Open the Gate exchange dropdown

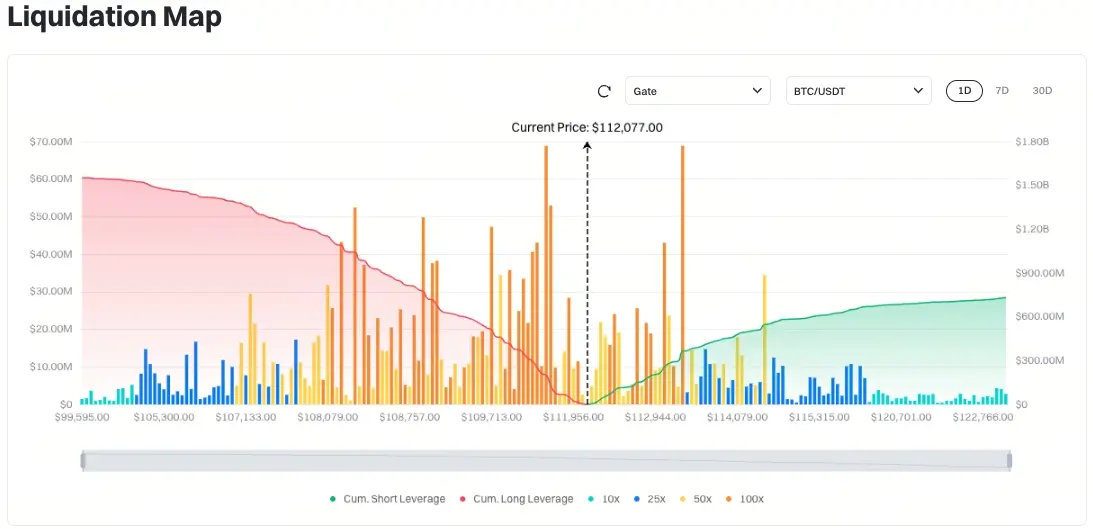coord(698,91)
